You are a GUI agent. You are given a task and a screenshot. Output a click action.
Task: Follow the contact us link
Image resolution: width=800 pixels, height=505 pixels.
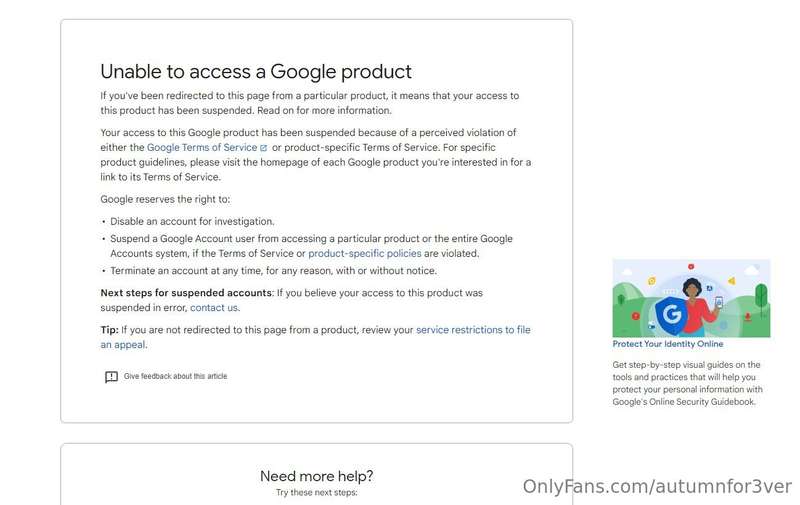[x=214, y=308]
